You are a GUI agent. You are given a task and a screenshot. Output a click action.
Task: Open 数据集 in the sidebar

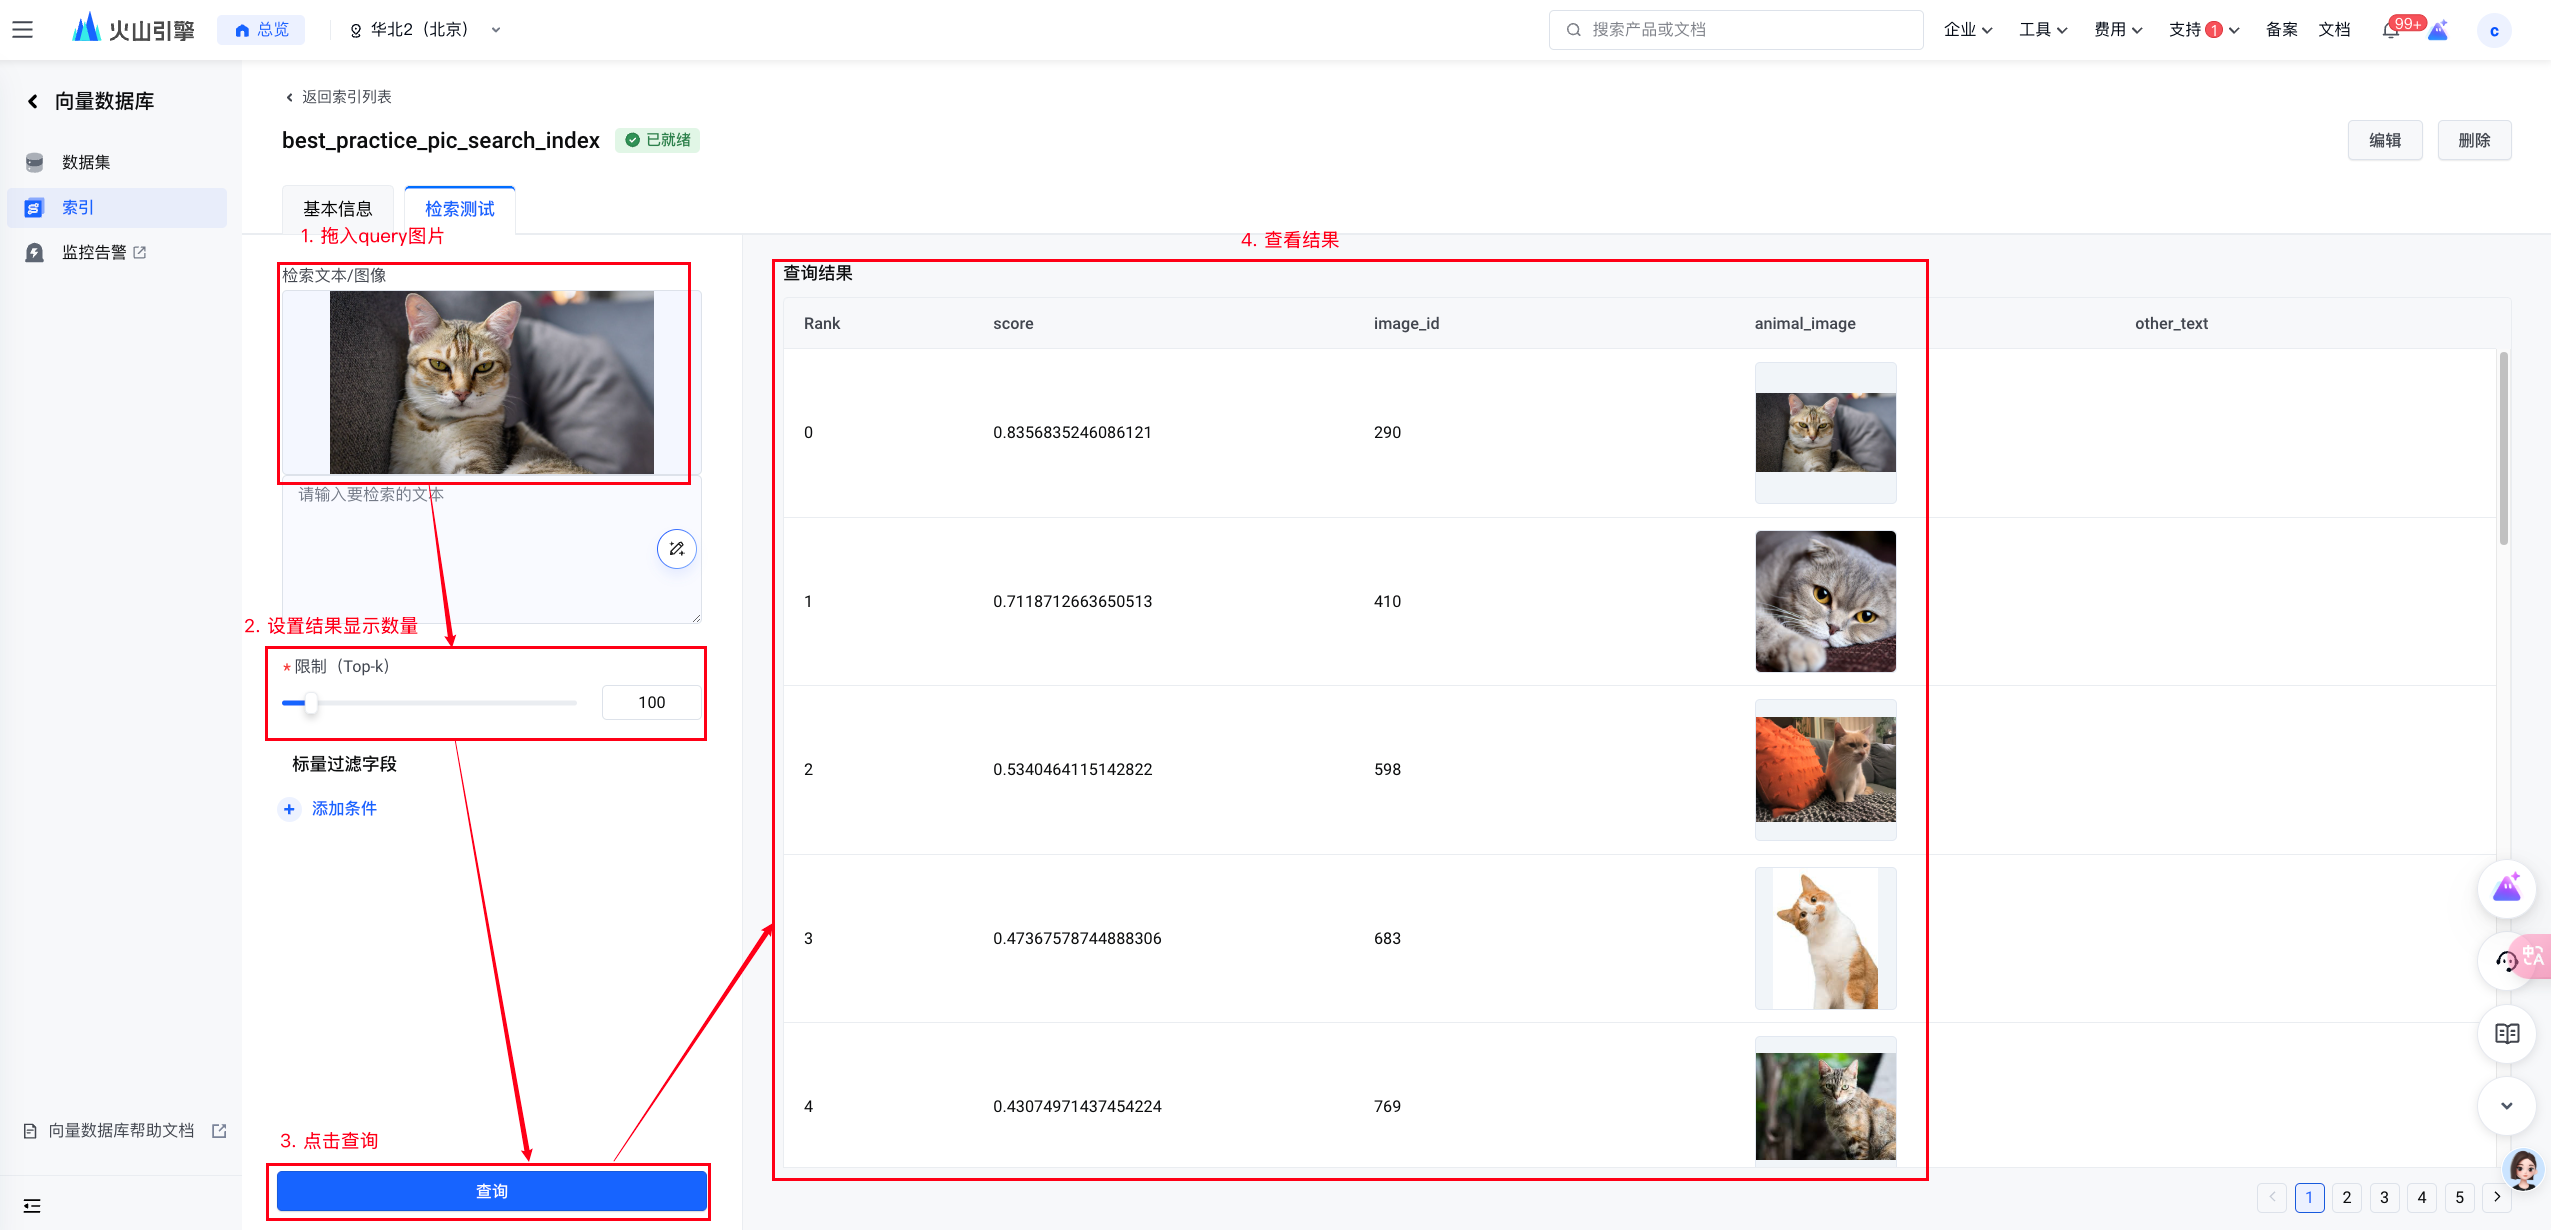point(117,162)
